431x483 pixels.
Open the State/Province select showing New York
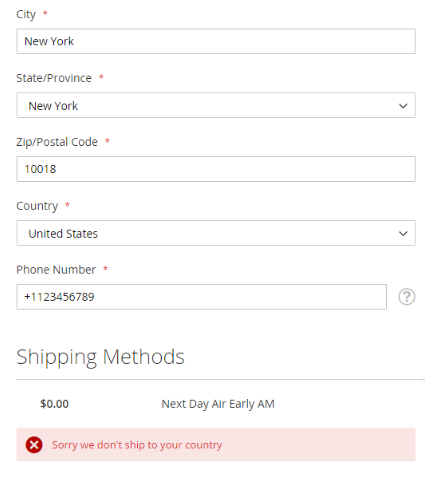coord(216,105)
